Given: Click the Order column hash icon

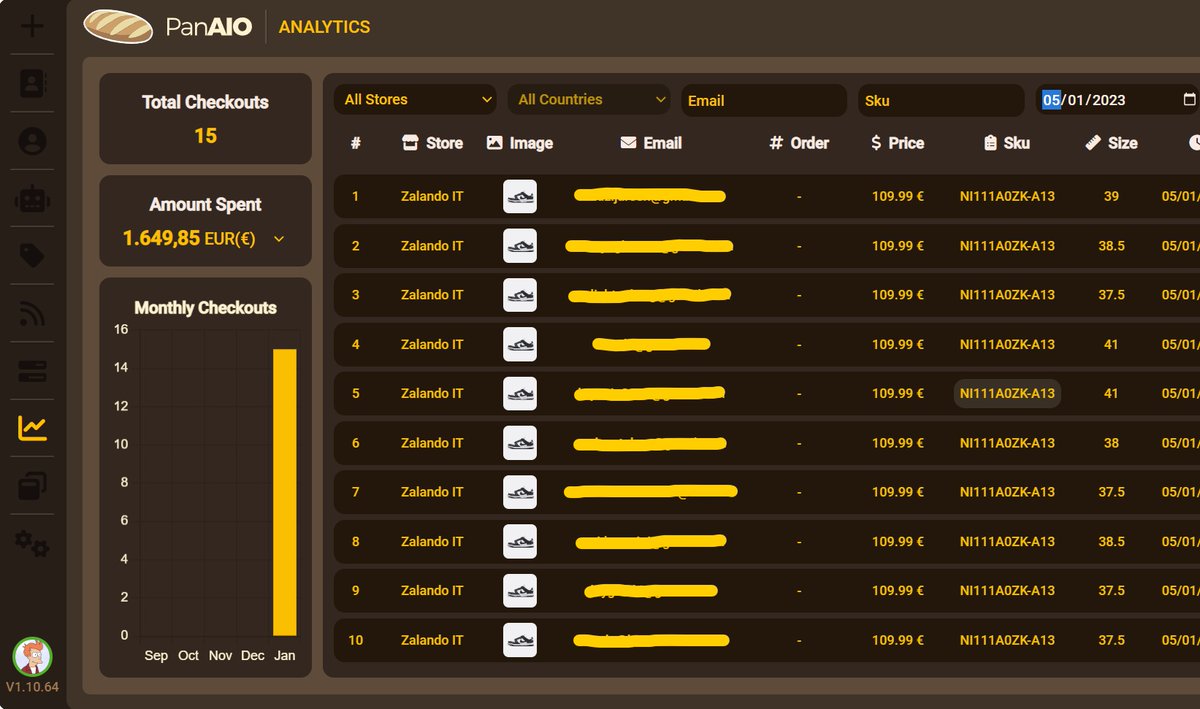Looking at the screenshot, I should (776, 143).
